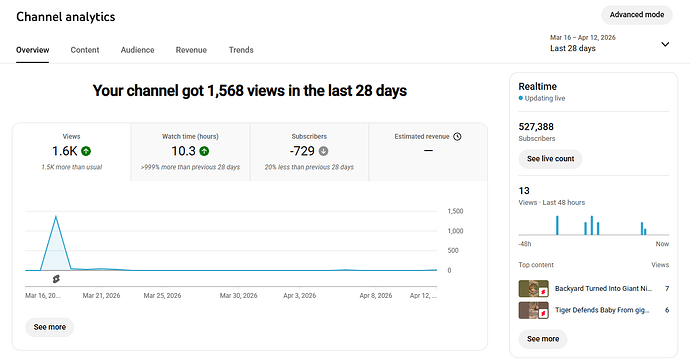This screenshot has height=363, width=690.
Task: Select the Estimated revenue metric card
Action: [428, 152]
